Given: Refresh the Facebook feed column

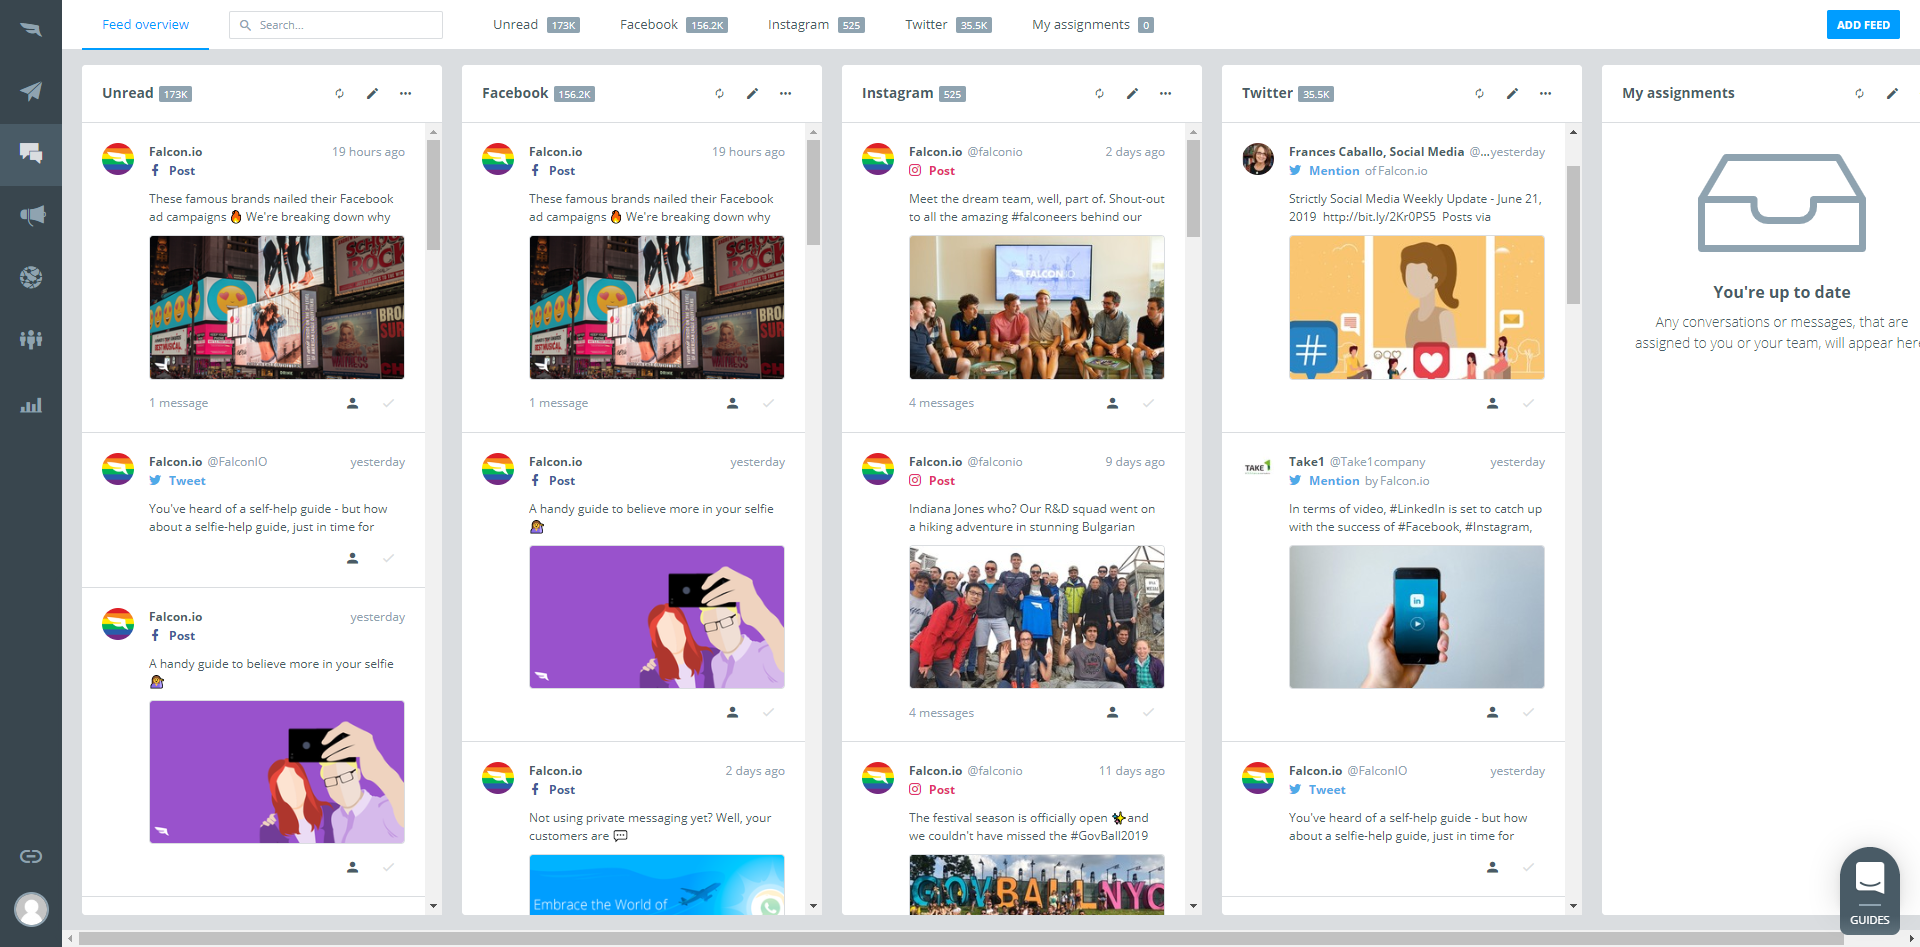Looking at the screenshot, I should click(x=719, y=93).
